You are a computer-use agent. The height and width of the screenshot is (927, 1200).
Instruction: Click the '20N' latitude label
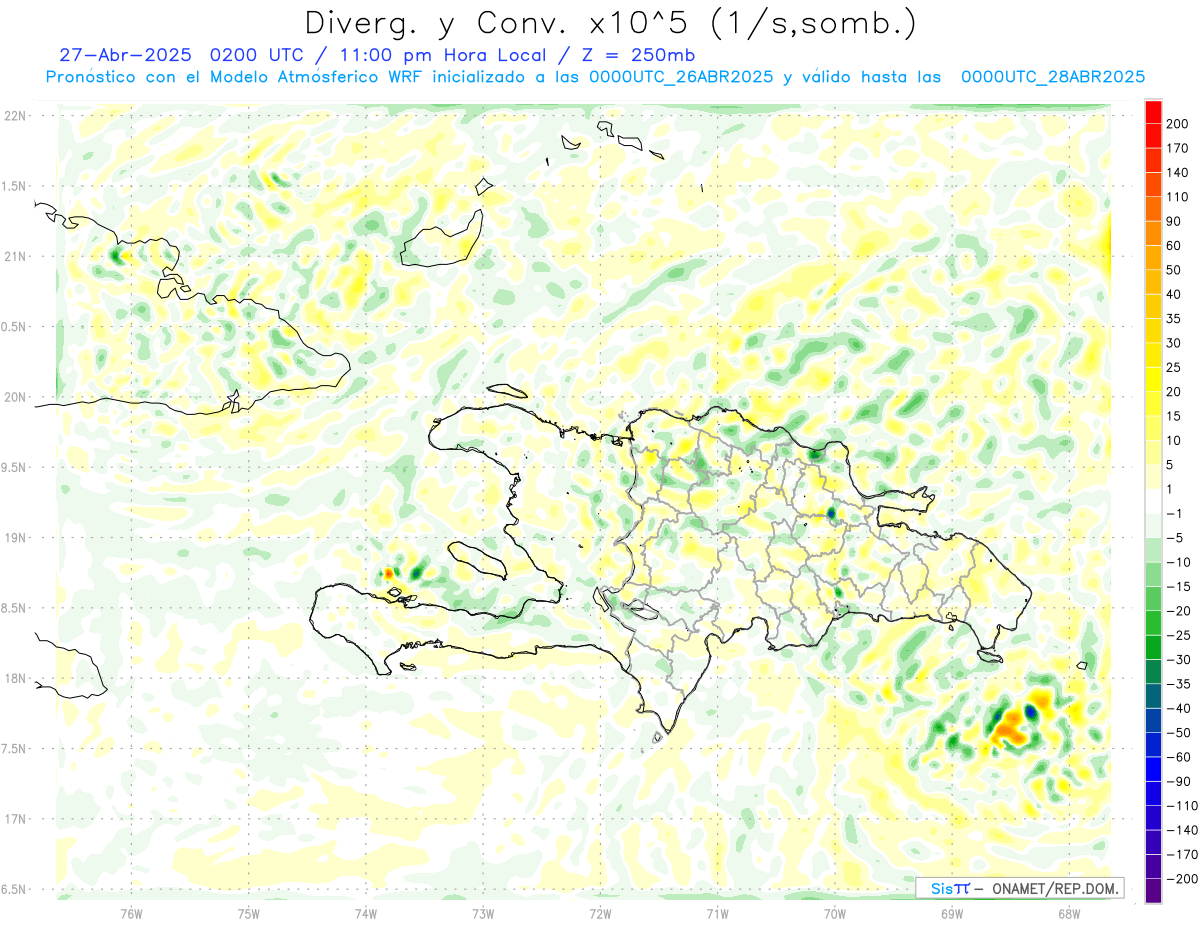coord(14,397)
